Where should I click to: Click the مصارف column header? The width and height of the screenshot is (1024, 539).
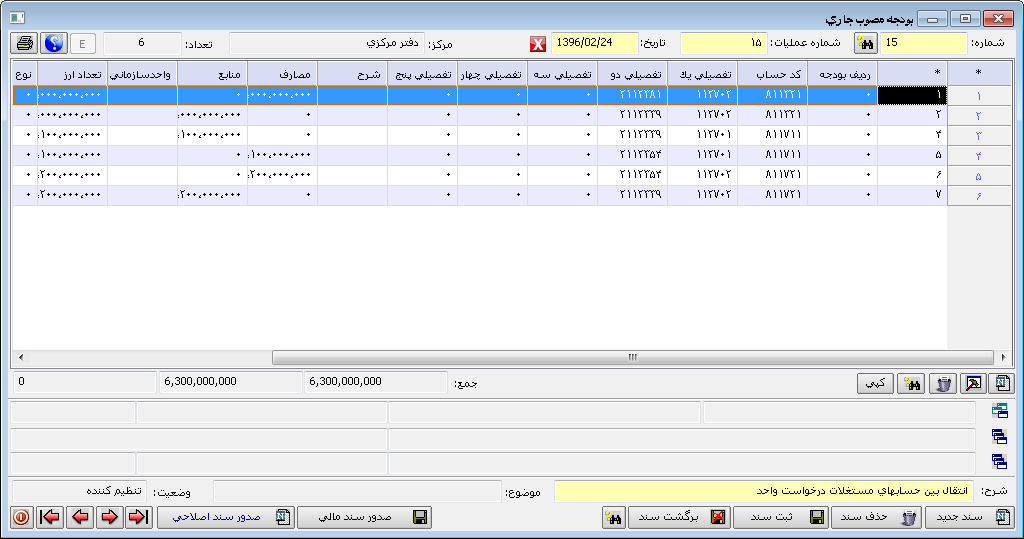click(x=283, y=74)
